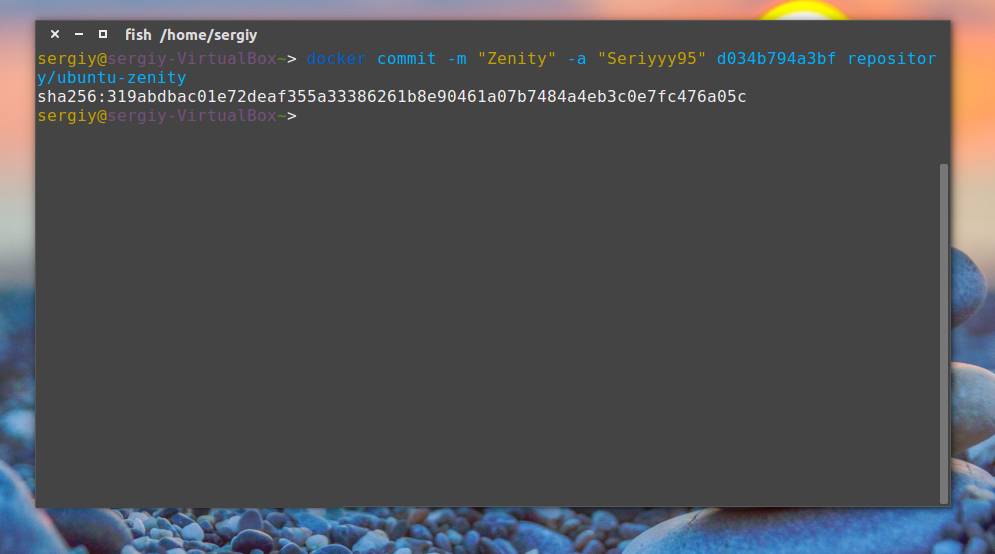Click the word repositor at the line end
Image resolution: width=995 pixels, height=554 pixels.
coord(892,59)
